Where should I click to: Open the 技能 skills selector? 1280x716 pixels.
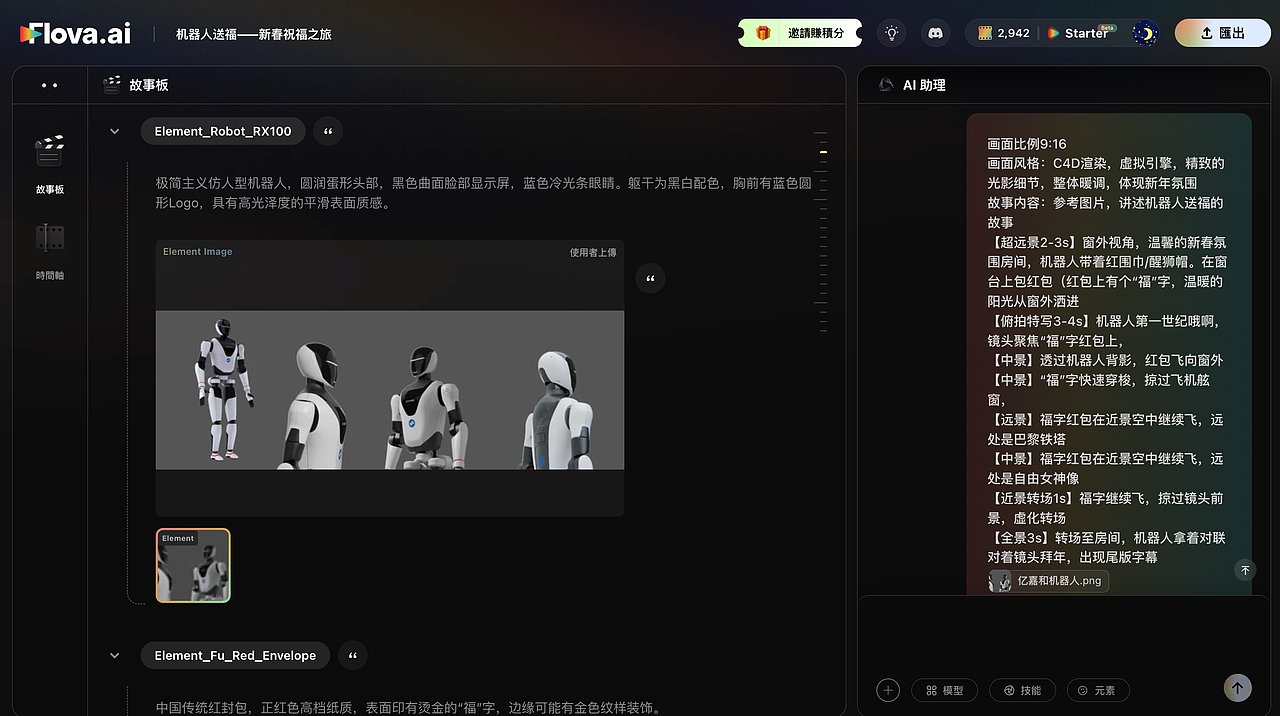point(1022,690)
